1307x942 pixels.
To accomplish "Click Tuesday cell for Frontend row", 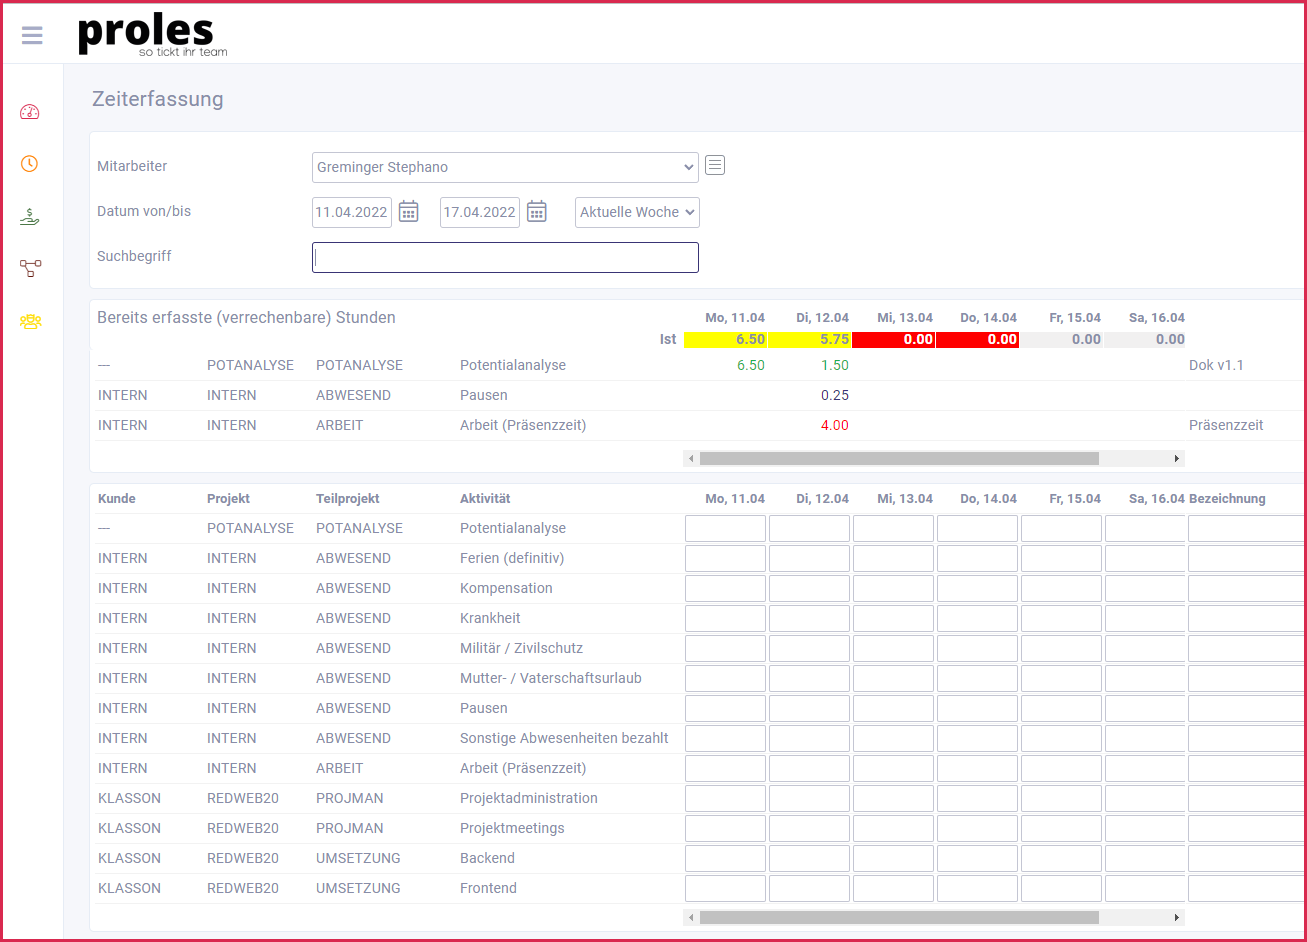I will (809, 888).
